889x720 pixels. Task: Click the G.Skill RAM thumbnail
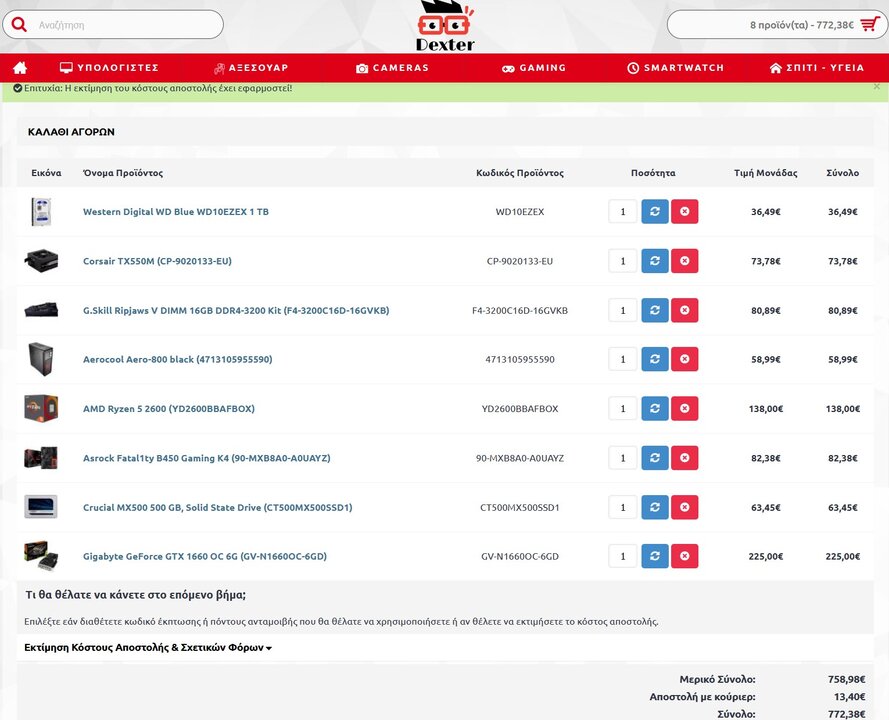(41, 310)
